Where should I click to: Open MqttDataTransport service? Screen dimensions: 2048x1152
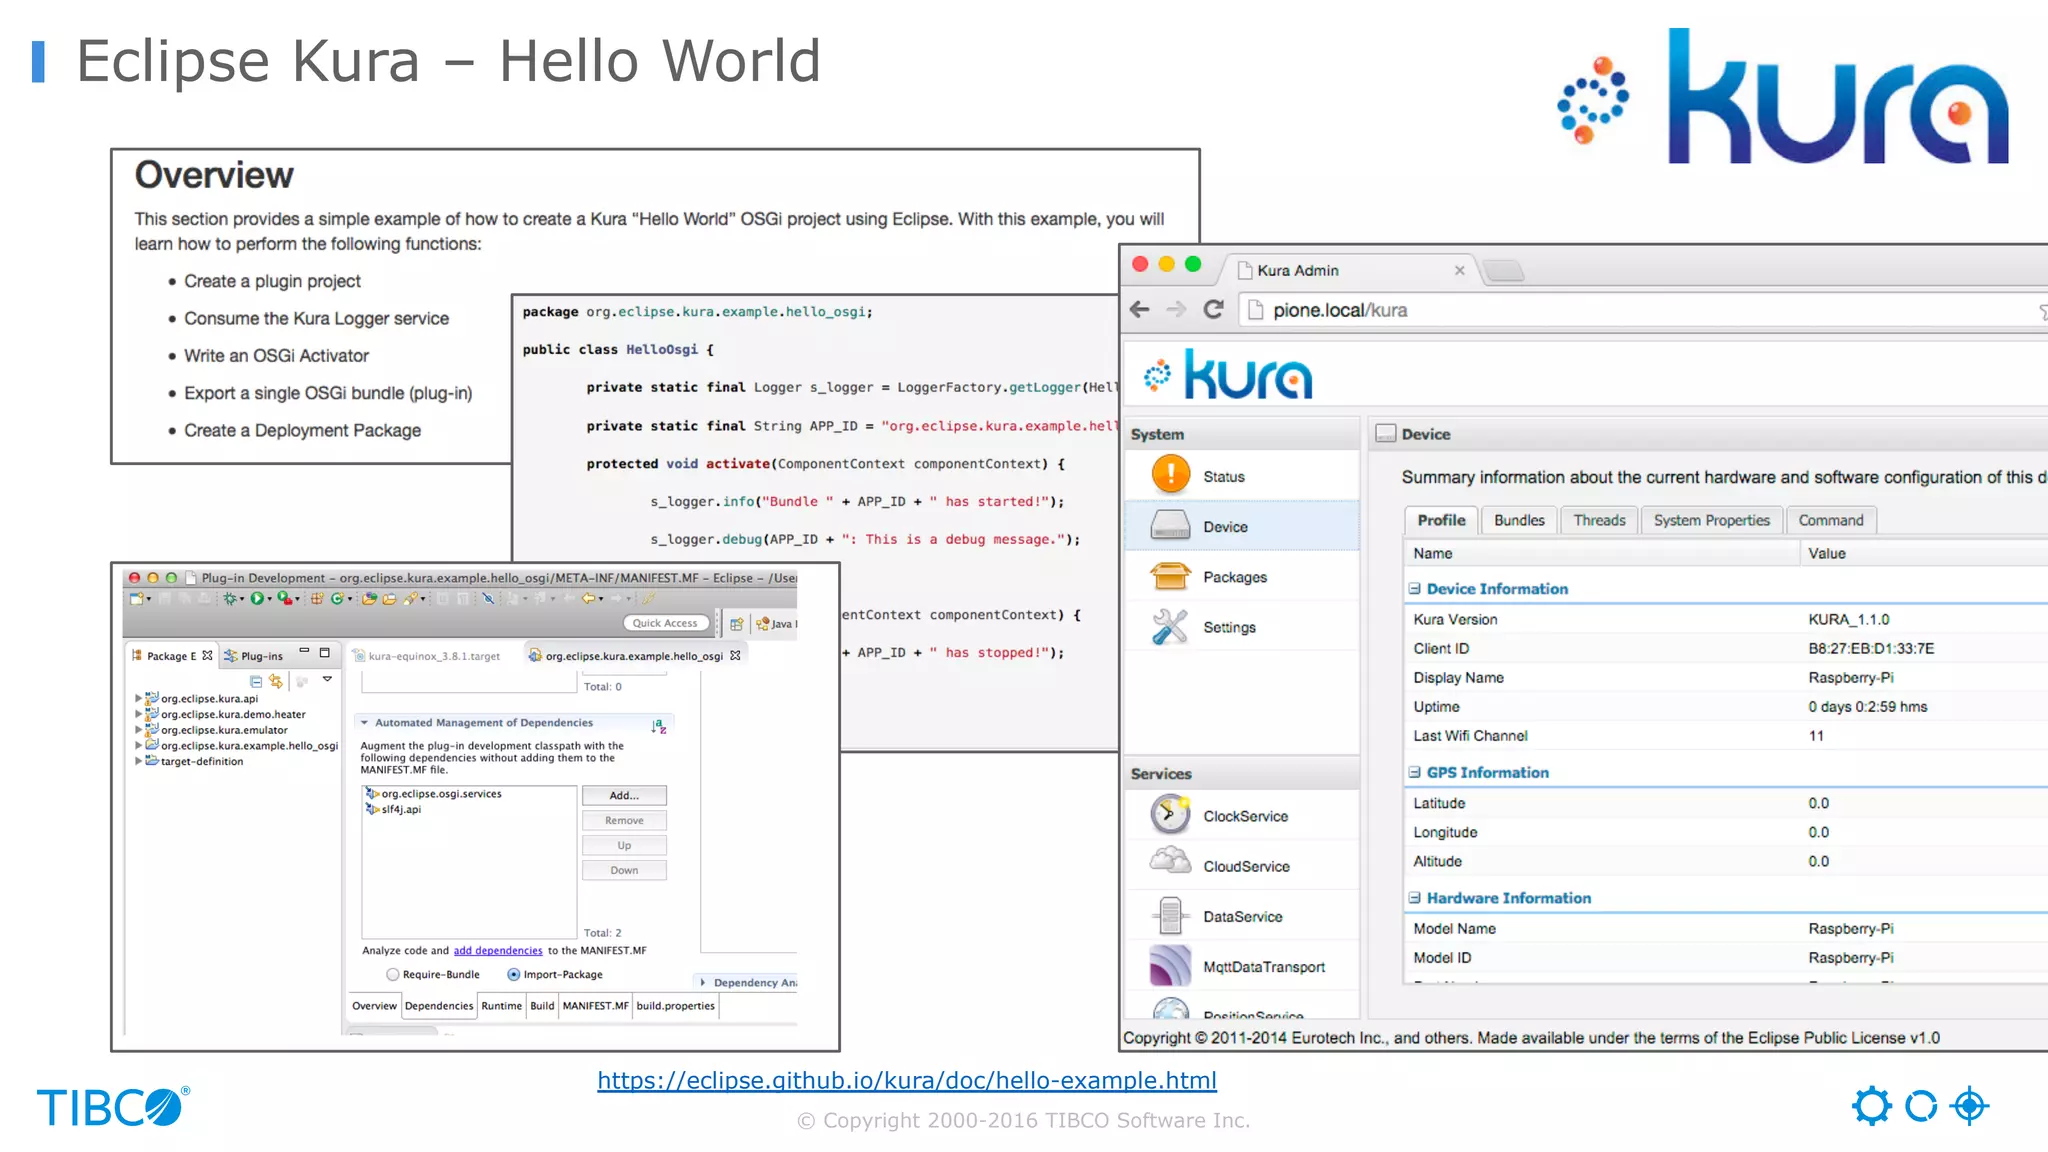(x=1241, y=966)
